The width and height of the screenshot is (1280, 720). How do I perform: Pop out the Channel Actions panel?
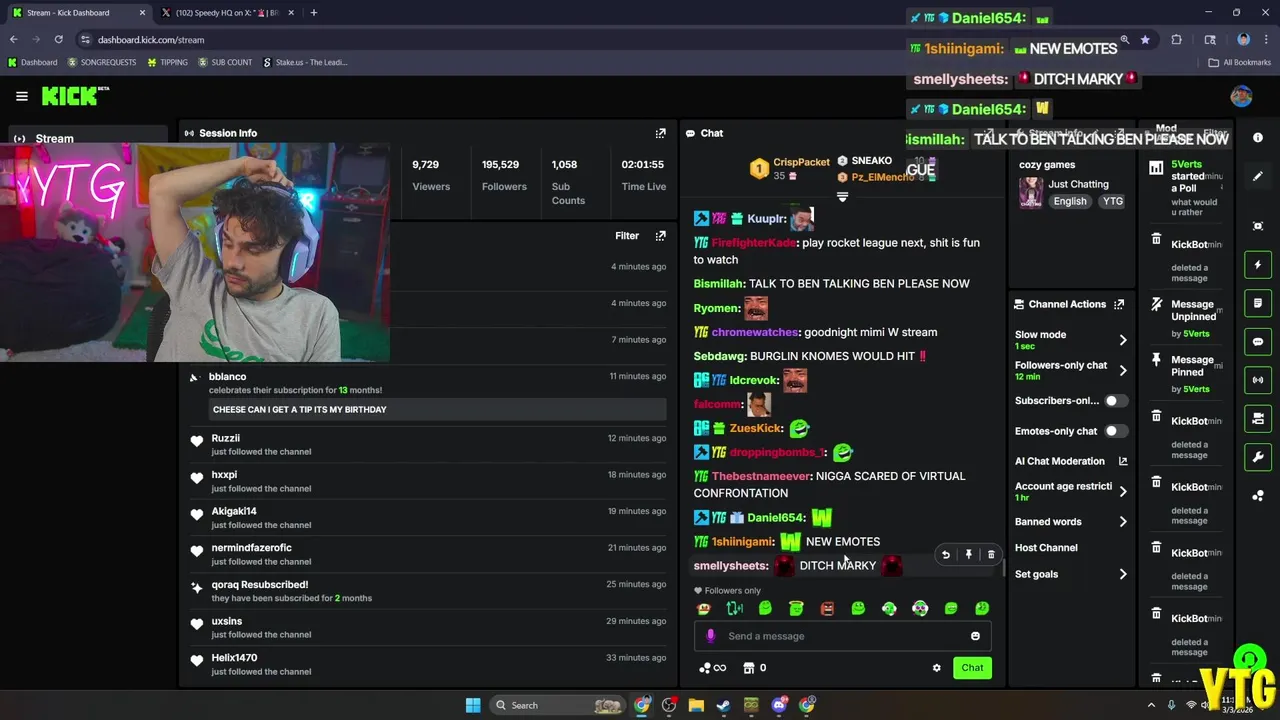[1119, 304]
